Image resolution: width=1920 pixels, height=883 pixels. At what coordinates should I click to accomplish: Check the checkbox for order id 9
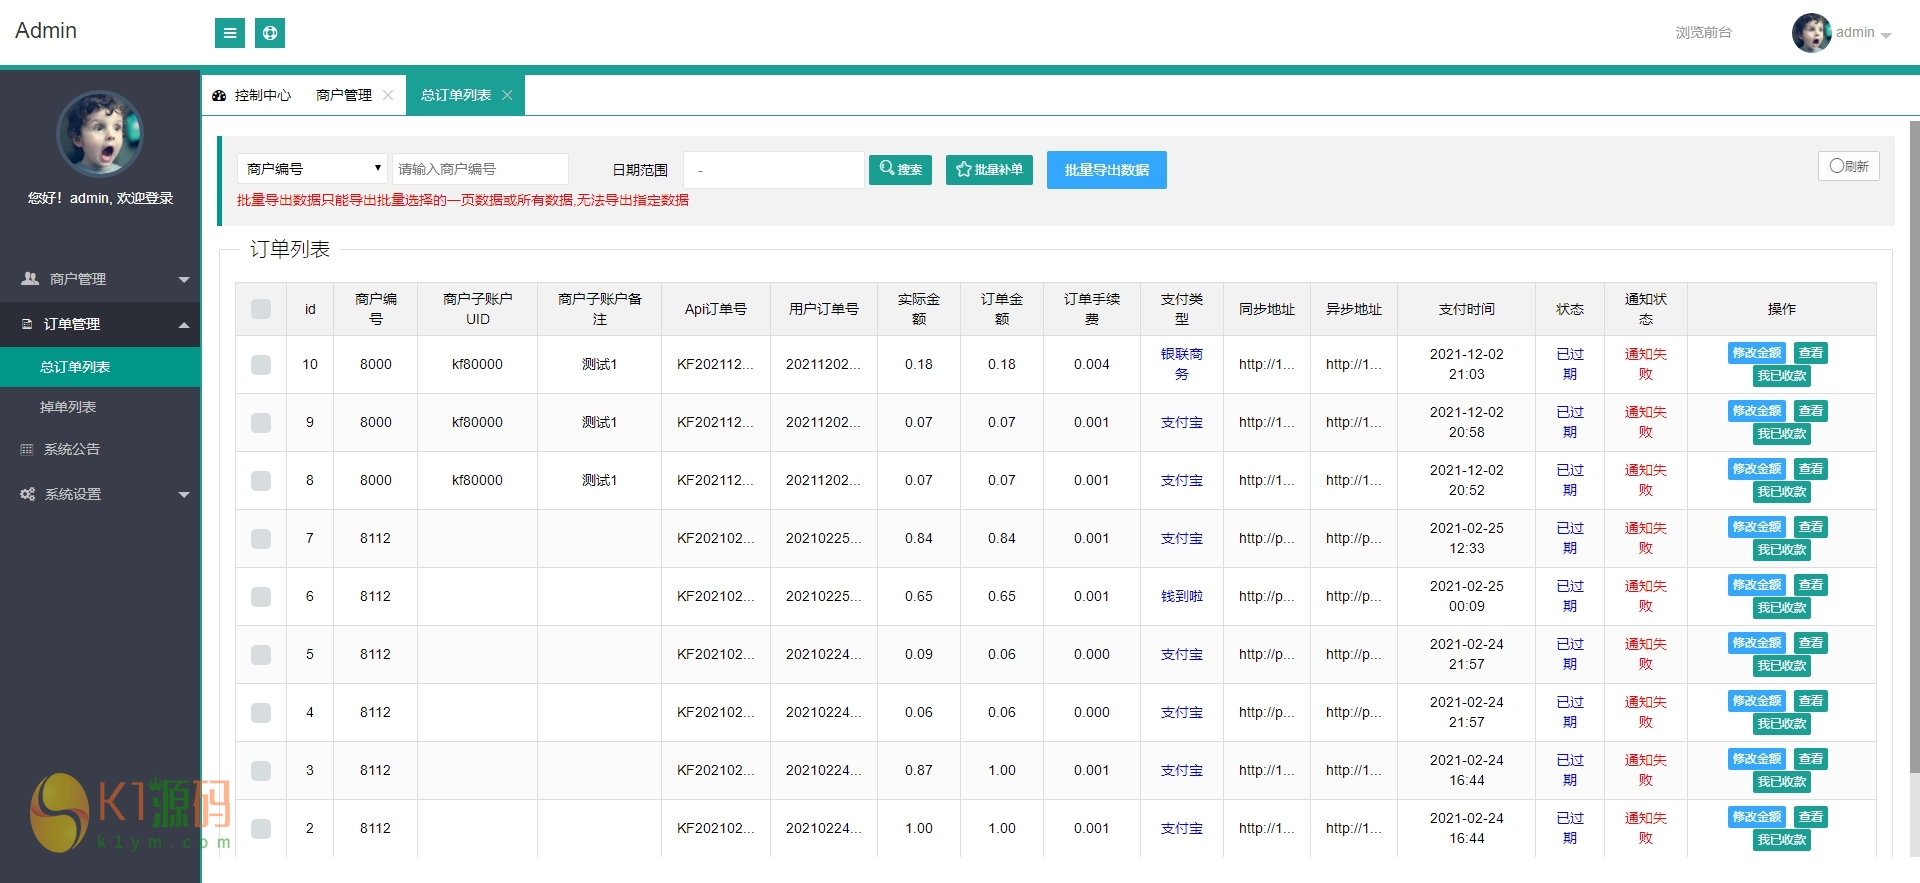tap(261, 423)
